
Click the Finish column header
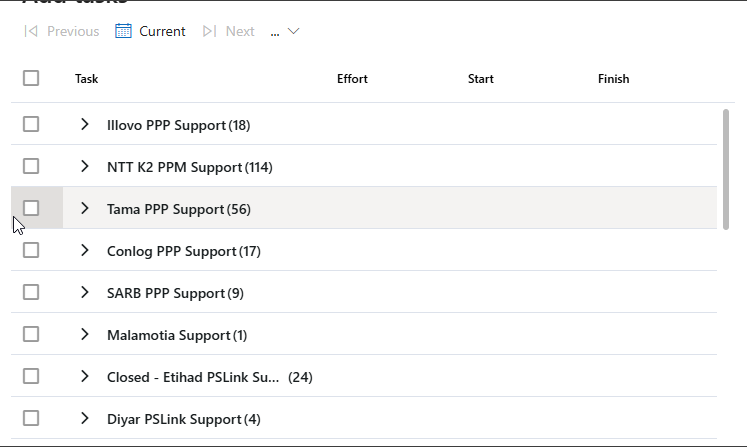click(x=613, y=79)
